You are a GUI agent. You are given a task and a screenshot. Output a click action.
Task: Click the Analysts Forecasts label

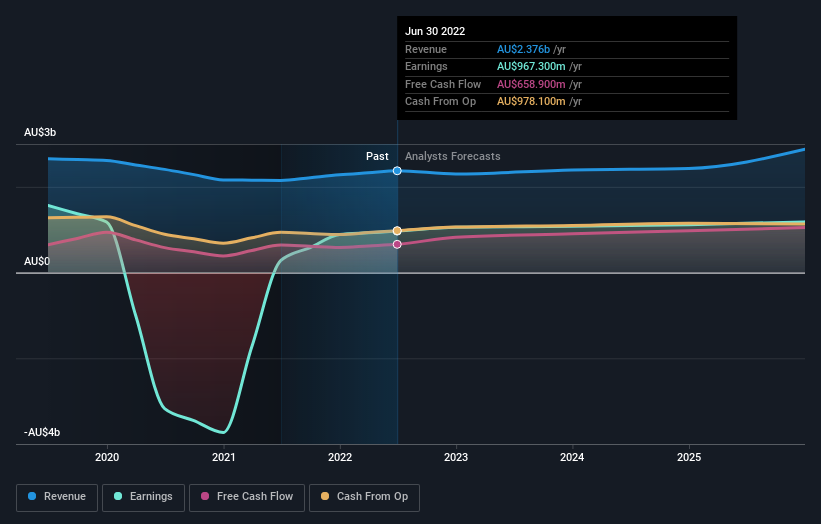coord(452,156)
